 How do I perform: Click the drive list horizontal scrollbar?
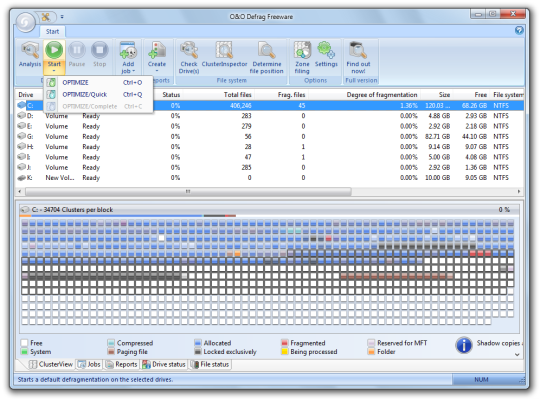[188, 191]
